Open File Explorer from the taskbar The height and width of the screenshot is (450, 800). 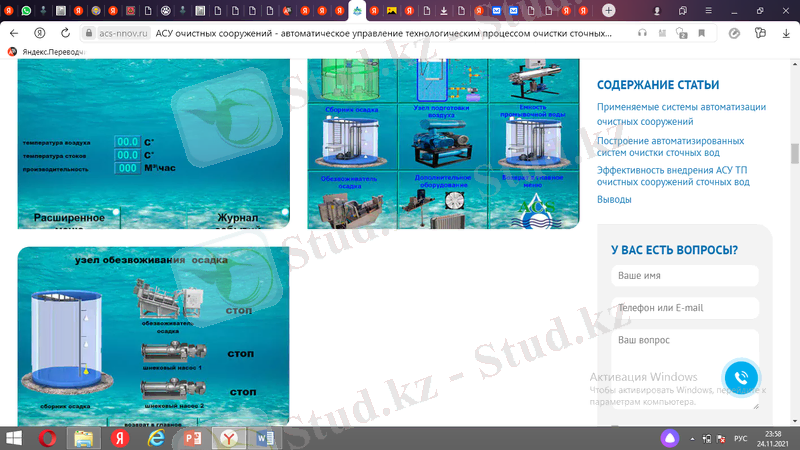(x=83, y=438)
